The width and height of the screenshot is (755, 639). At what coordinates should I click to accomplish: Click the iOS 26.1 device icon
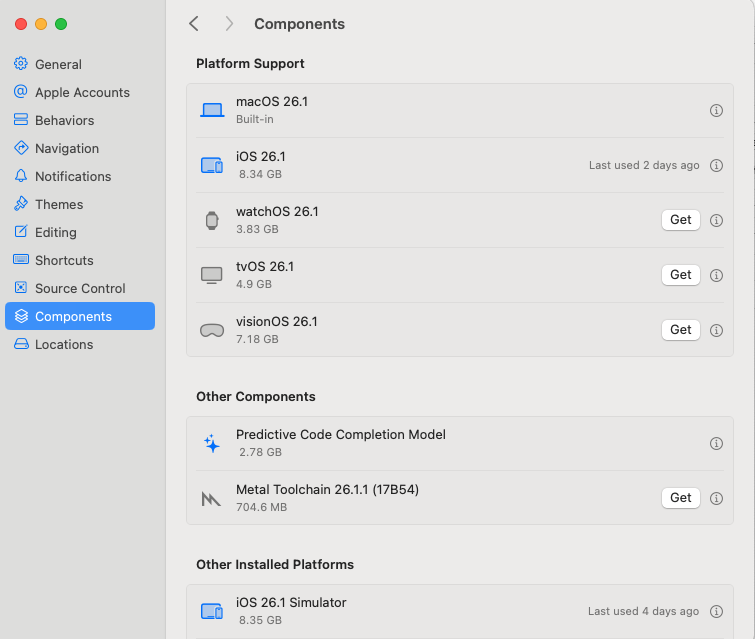212,165
